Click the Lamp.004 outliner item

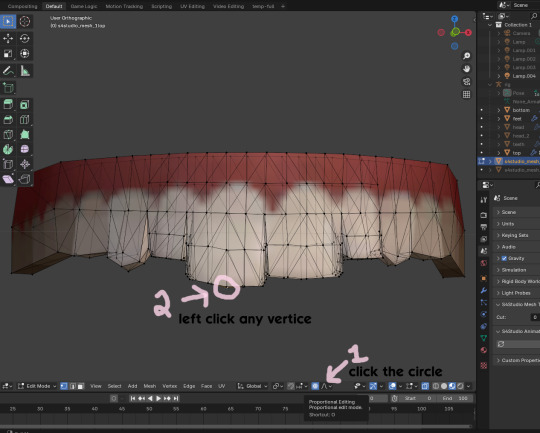[x=523, y=76]
